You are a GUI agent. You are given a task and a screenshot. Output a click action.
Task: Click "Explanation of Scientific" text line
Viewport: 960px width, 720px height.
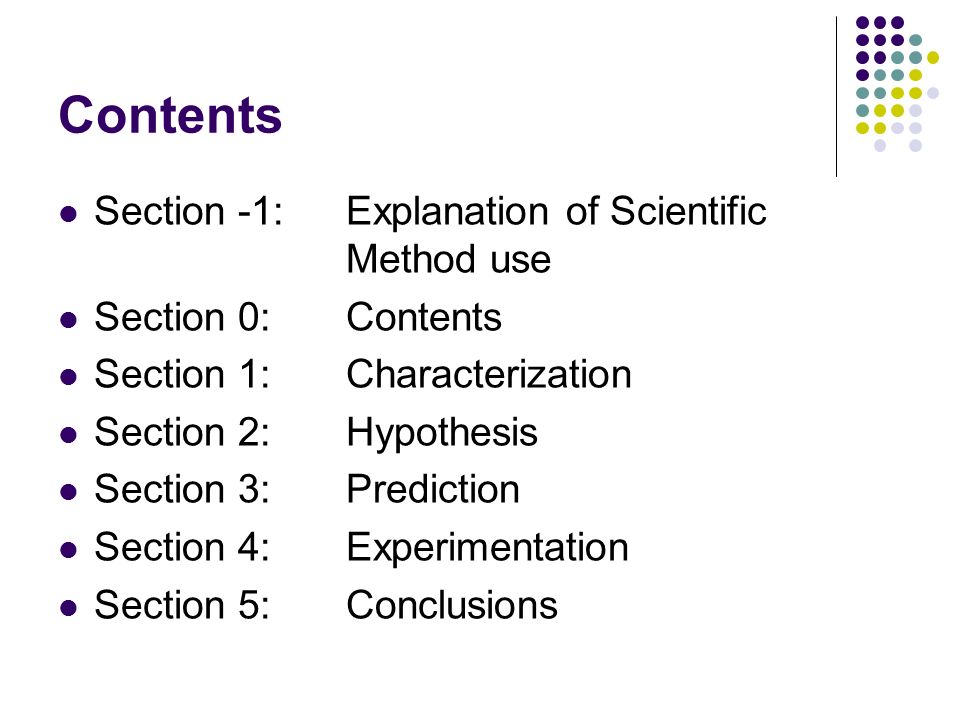(x=556, y=211)
